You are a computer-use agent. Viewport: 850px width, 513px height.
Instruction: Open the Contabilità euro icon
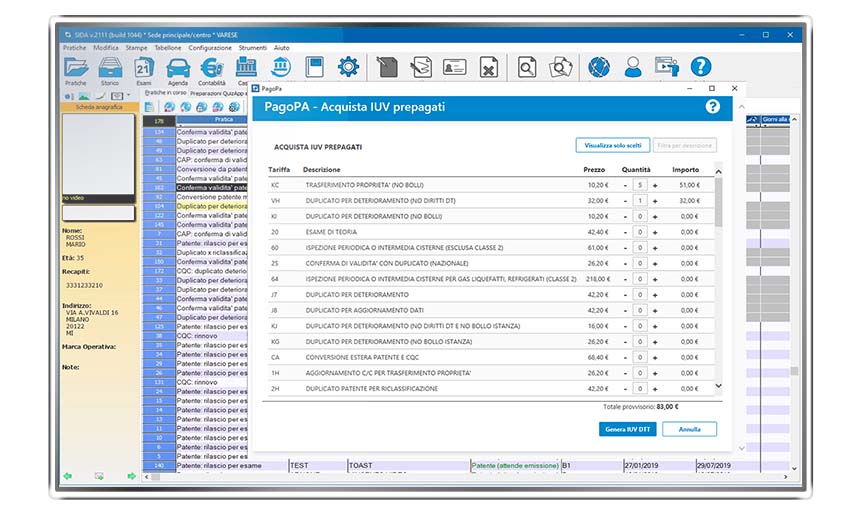211,68
